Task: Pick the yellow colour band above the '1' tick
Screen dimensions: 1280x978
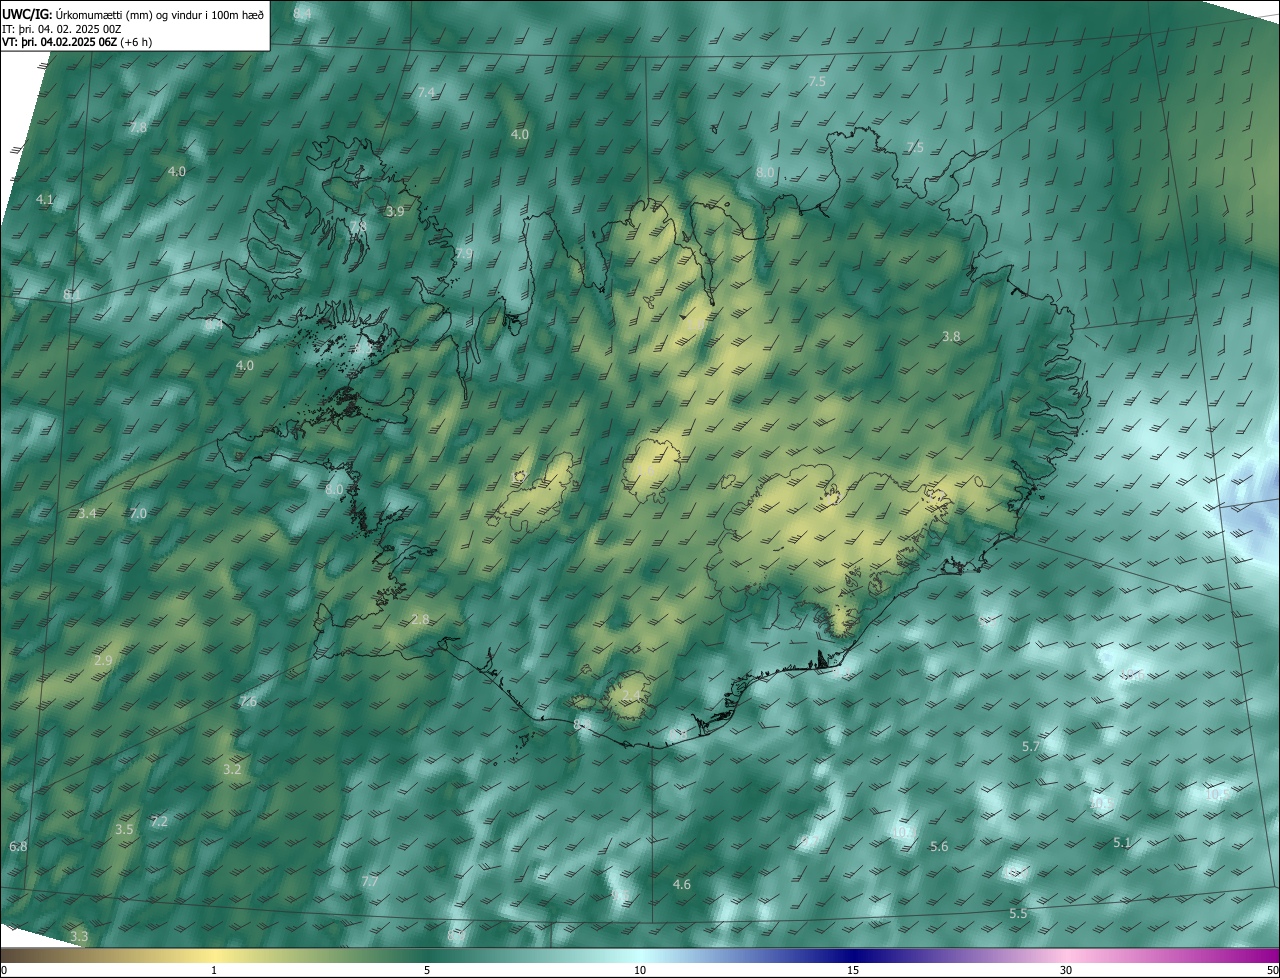Action: tap(213, 955)
